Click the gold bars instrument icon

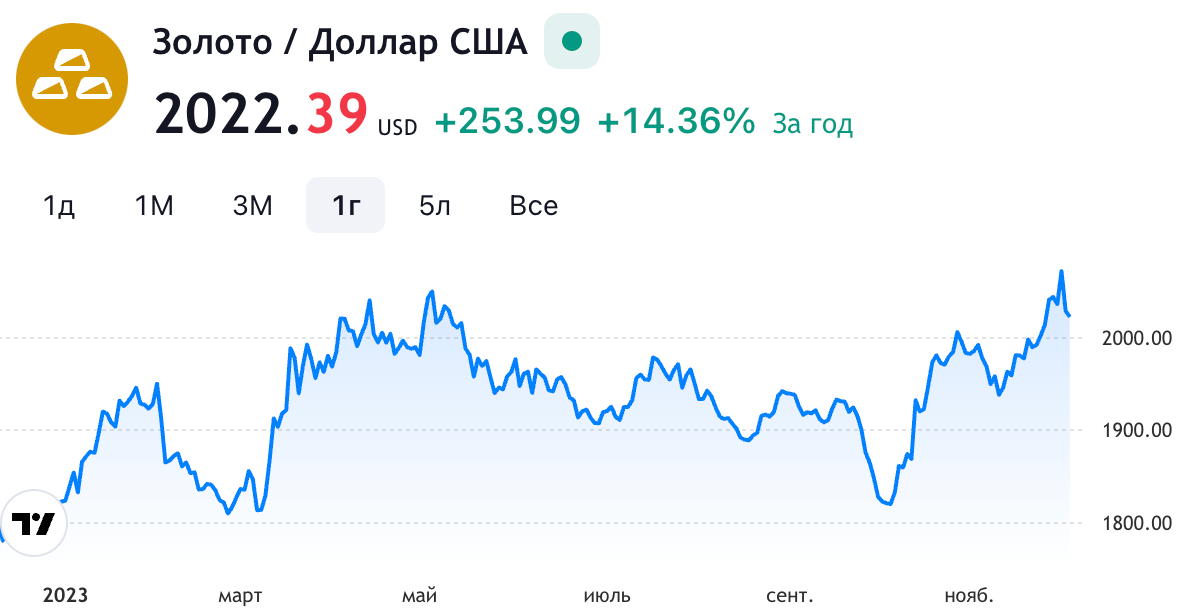point(72,78)
